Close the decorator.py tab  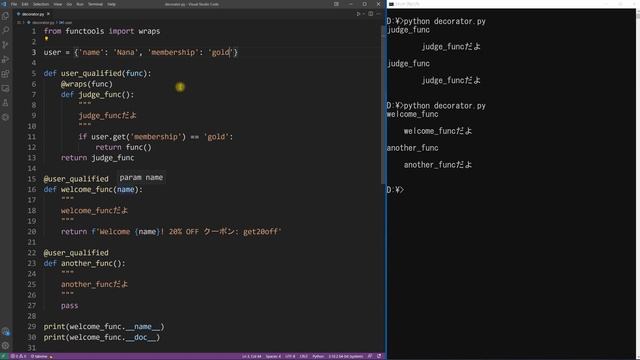point(48,14)
